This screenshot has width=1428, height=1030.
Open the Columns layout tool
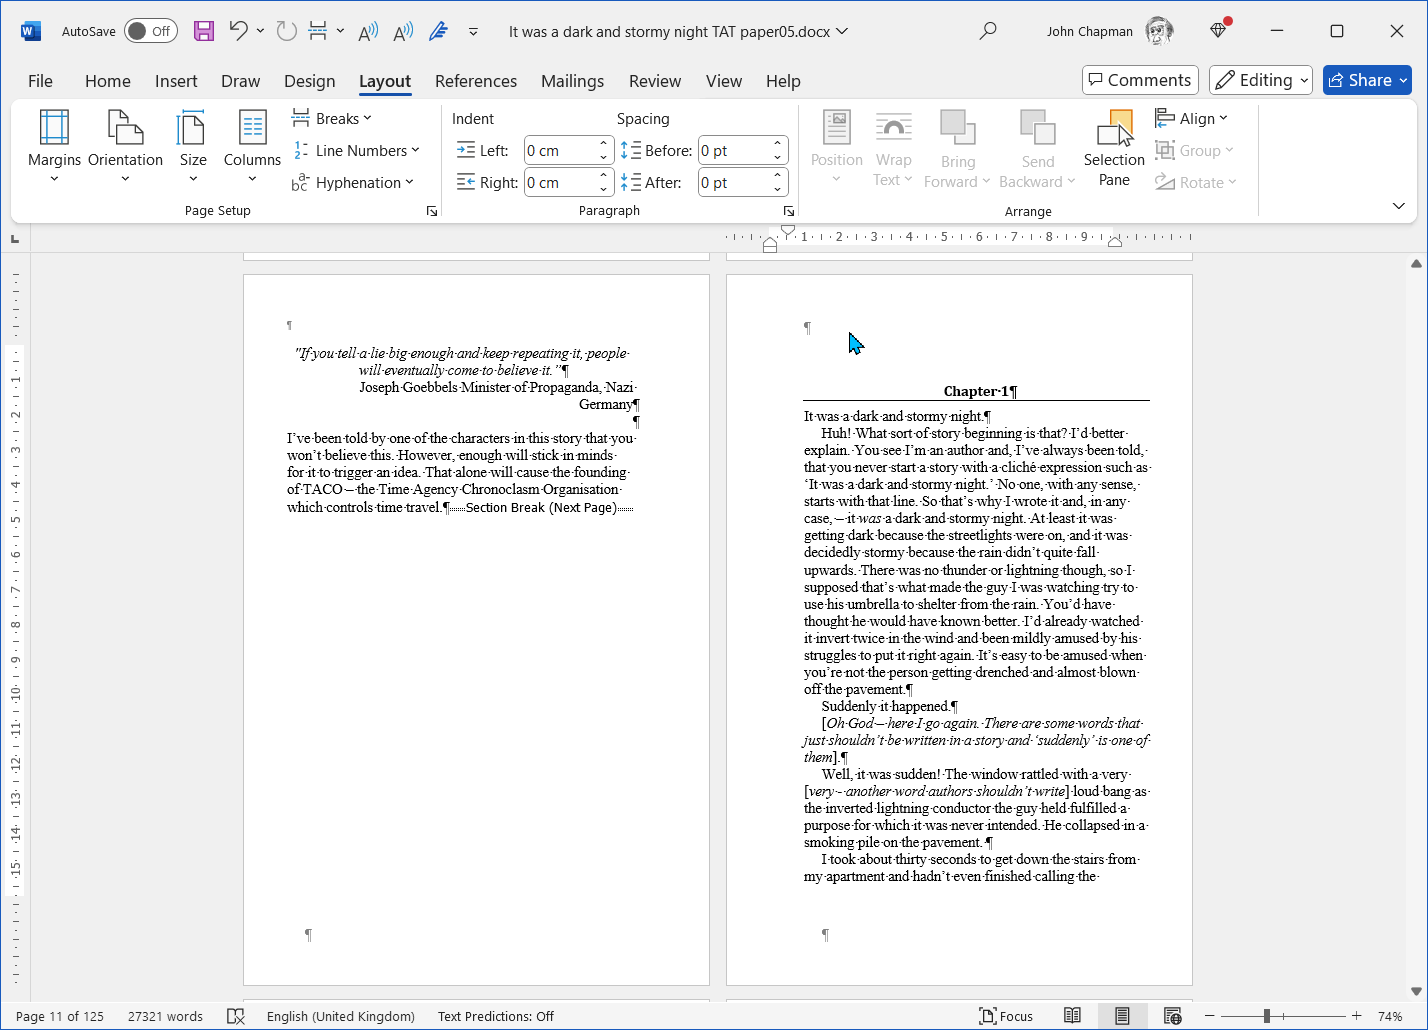(x=252, y=146)
